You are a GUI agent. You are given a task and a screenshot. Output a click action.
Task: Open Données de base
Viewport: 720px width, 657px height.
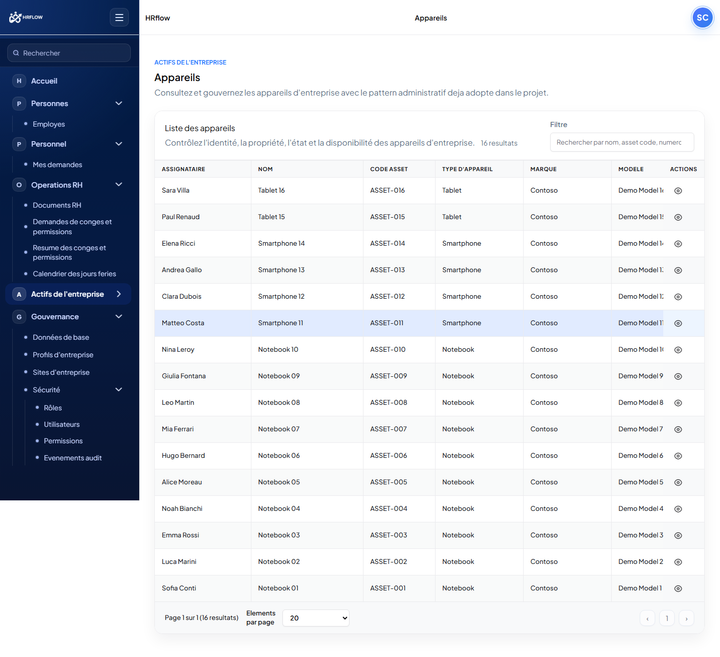click(61, 337)
